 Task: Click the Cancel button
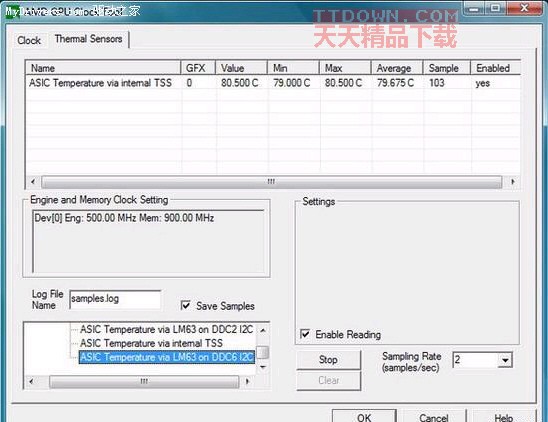(x=434, y=416)
